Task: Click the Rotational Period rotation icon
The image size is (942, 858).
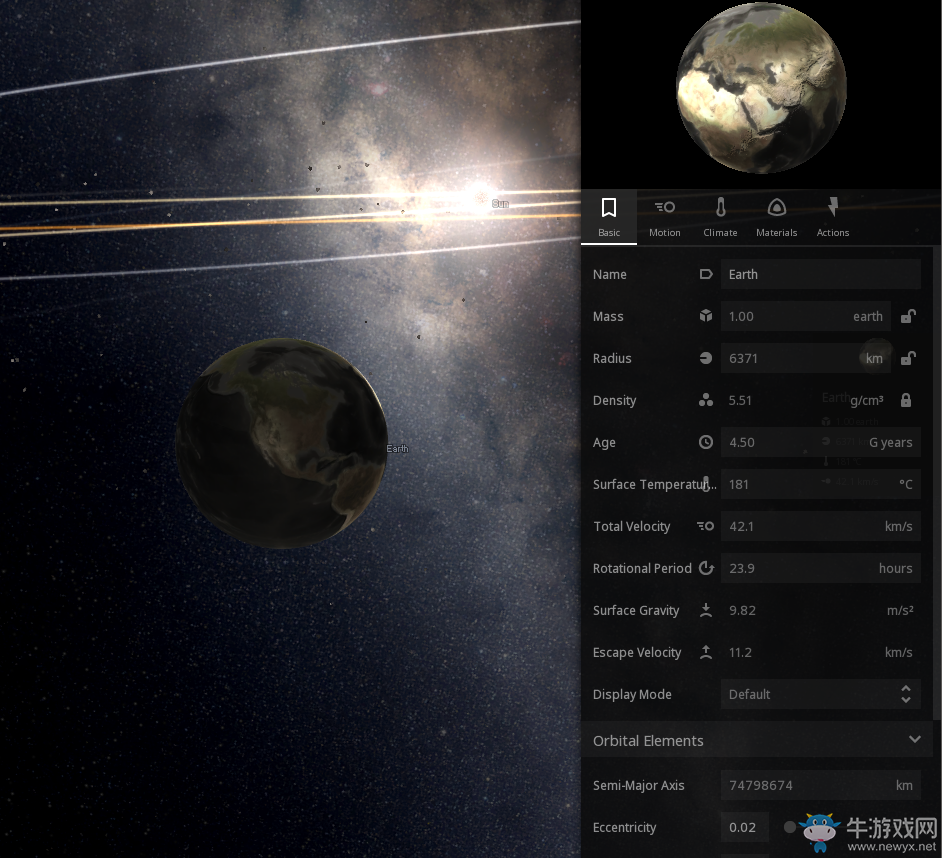Action: (x=706, y=568)
